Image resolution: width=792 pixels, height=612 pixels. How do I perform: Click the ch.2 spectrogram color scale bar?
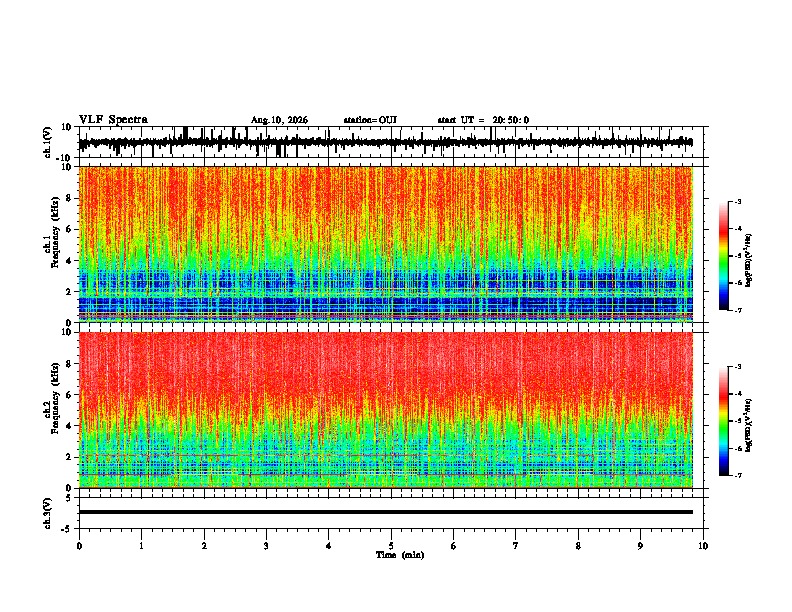click(x=723, y=421)
